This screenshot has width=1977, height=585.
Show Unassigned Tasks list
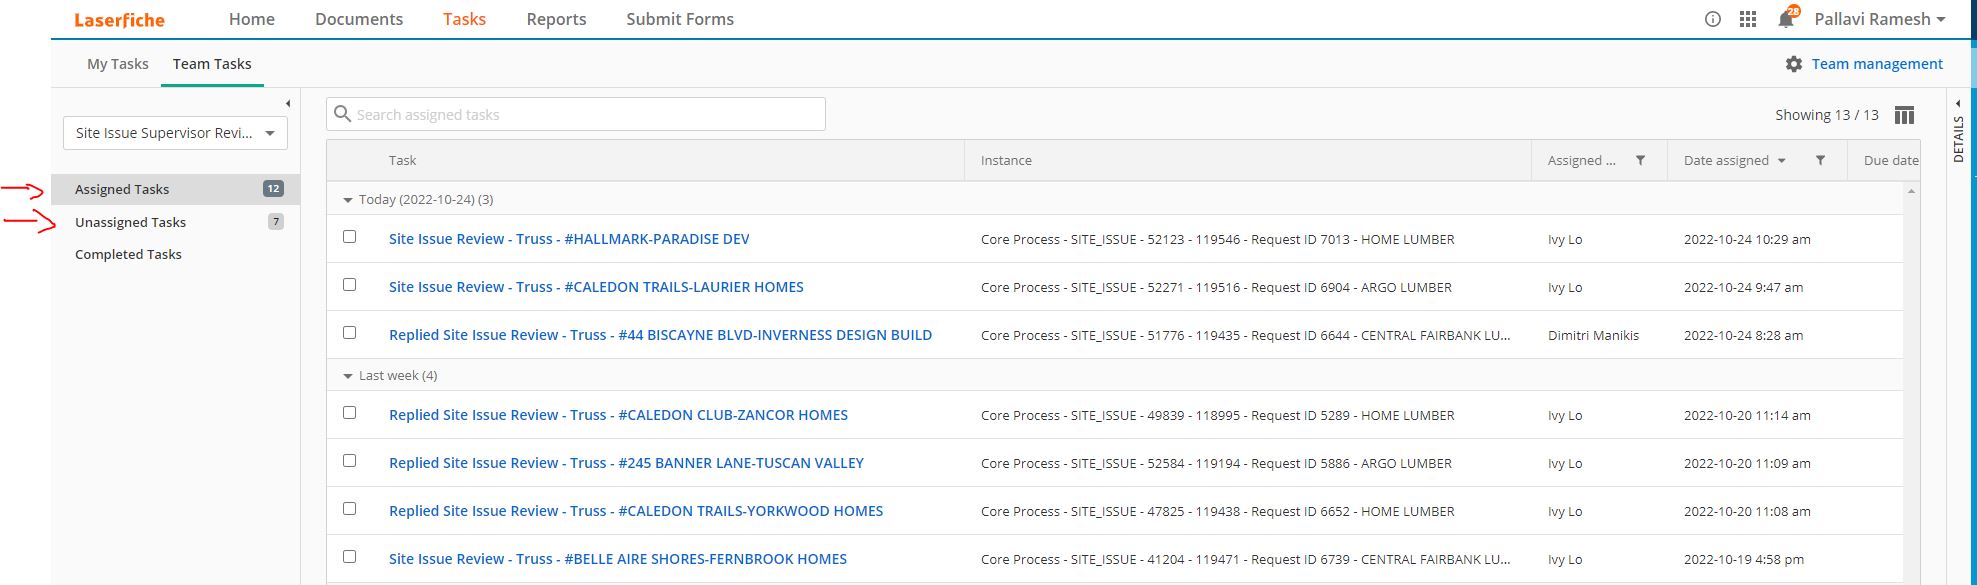tap(130, 222)
